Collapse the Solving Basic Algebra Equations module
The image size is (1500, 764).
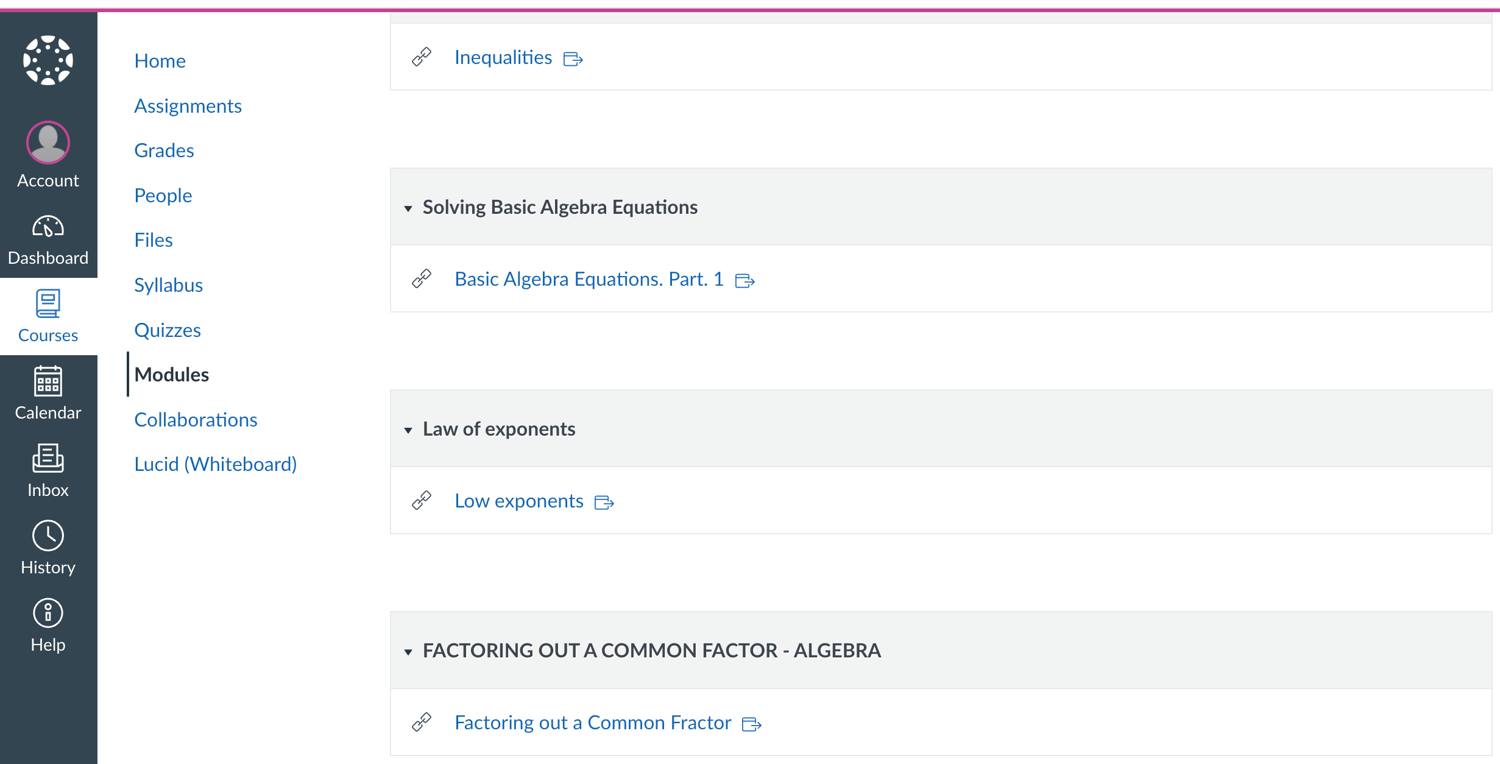(408, 209)
